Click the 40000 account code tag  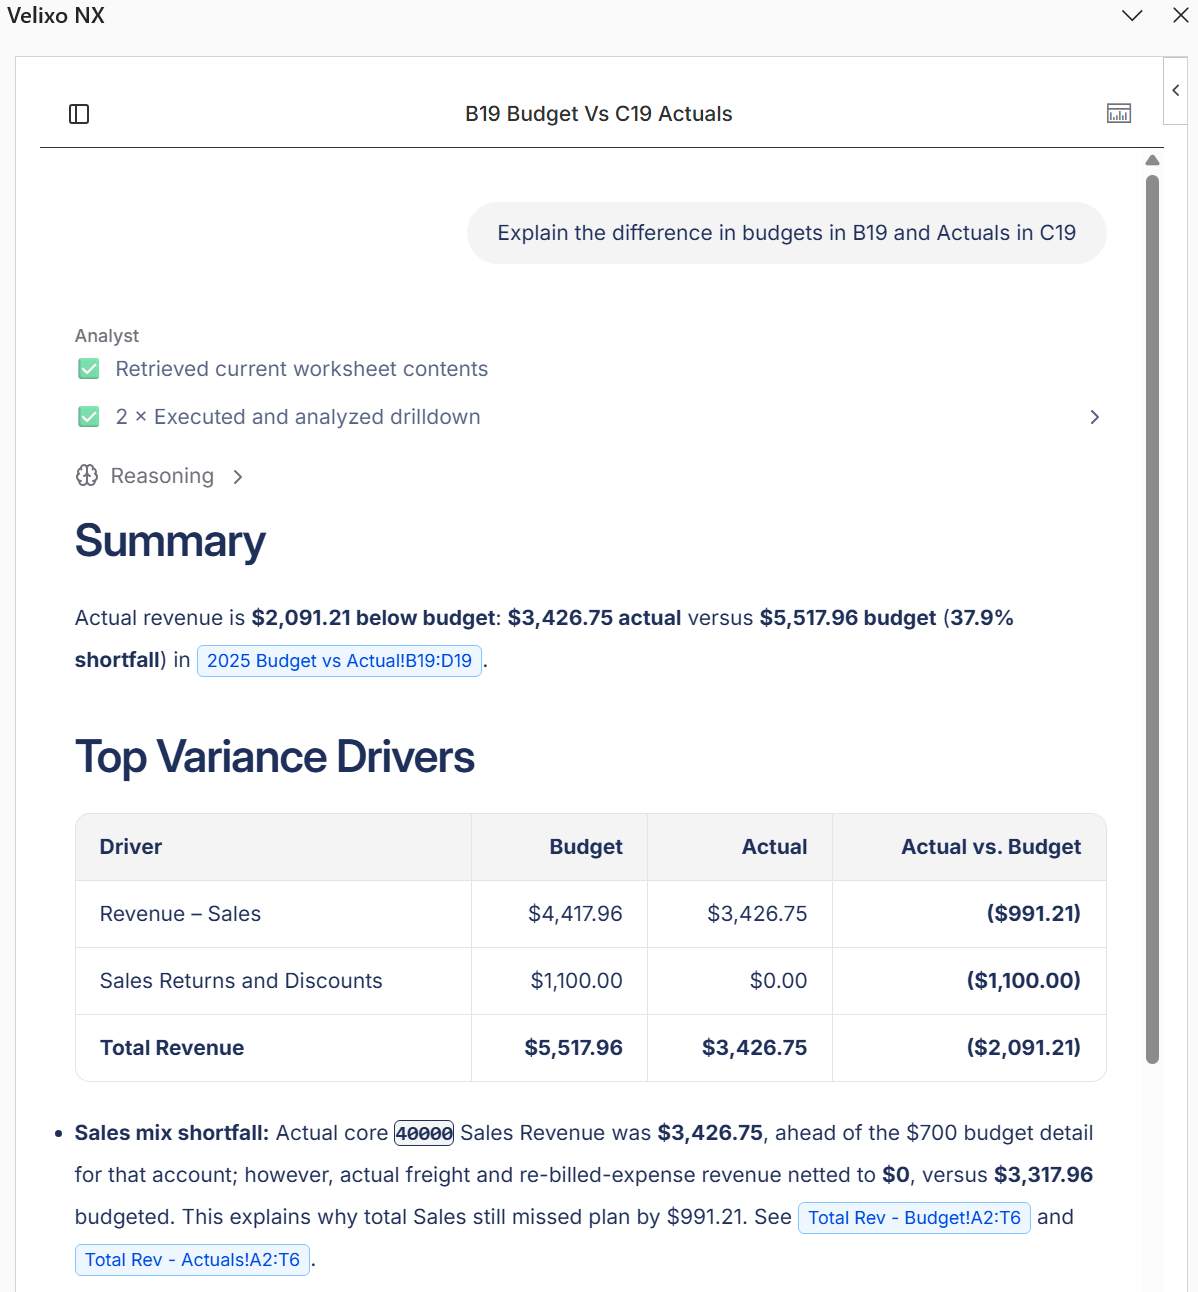point(424,1133)
